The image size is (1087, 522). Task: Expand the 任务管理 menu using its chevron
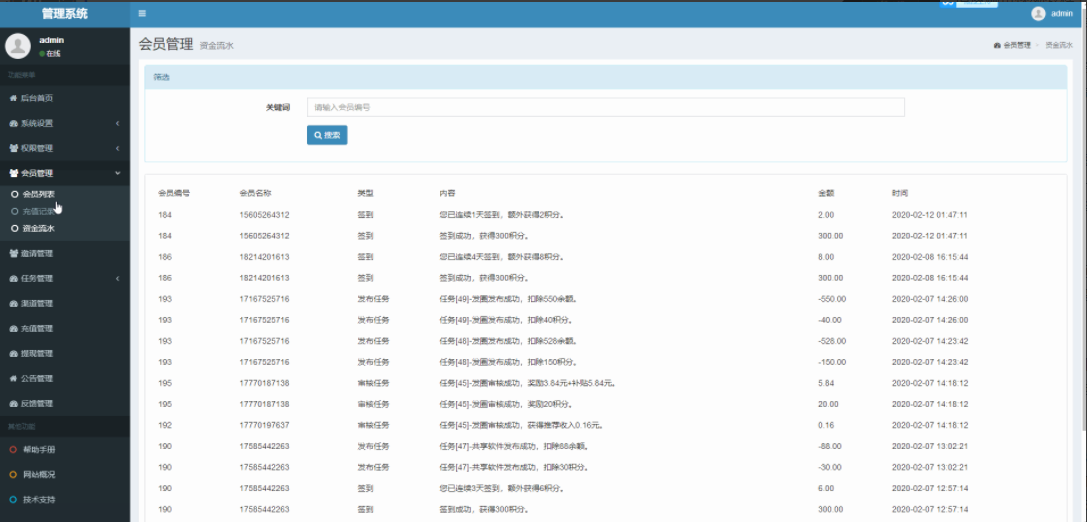[x=117, y=278]
